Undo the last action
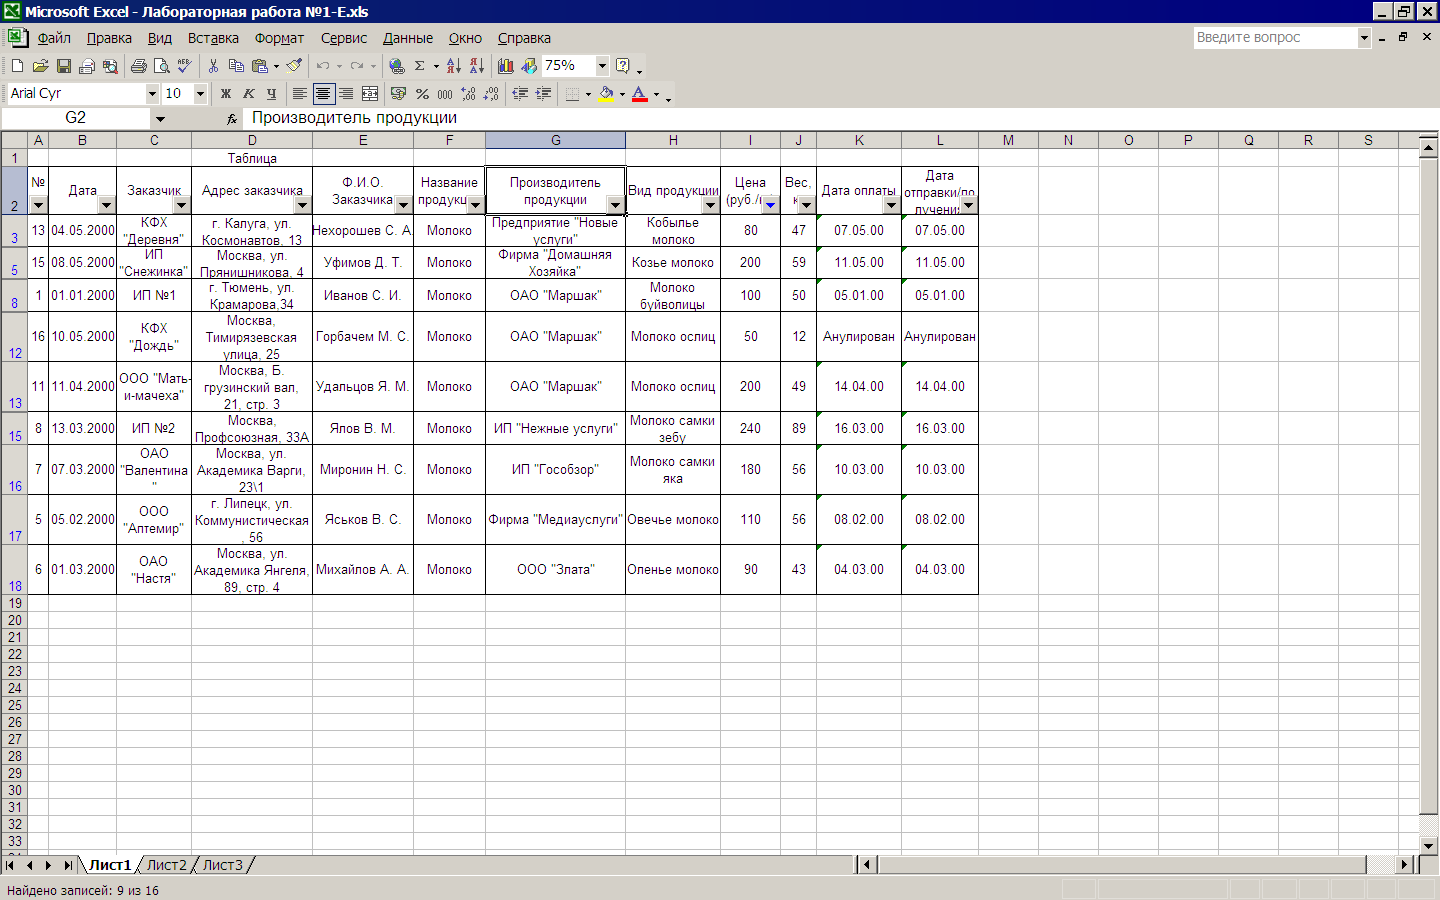 tap(322, 66)
